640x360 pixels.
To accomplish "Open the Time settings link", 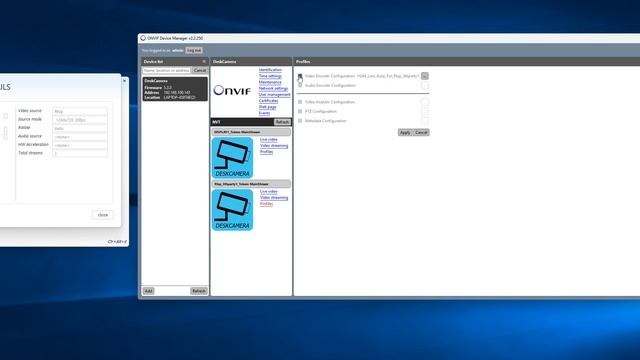I will click(270, 76).
